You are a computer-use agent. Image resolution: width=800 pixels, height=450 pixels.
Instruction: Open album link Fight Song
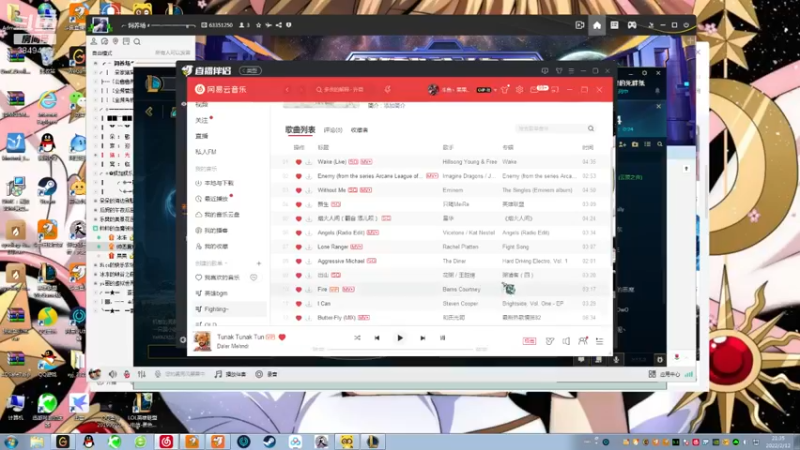[x=515, y=247]
